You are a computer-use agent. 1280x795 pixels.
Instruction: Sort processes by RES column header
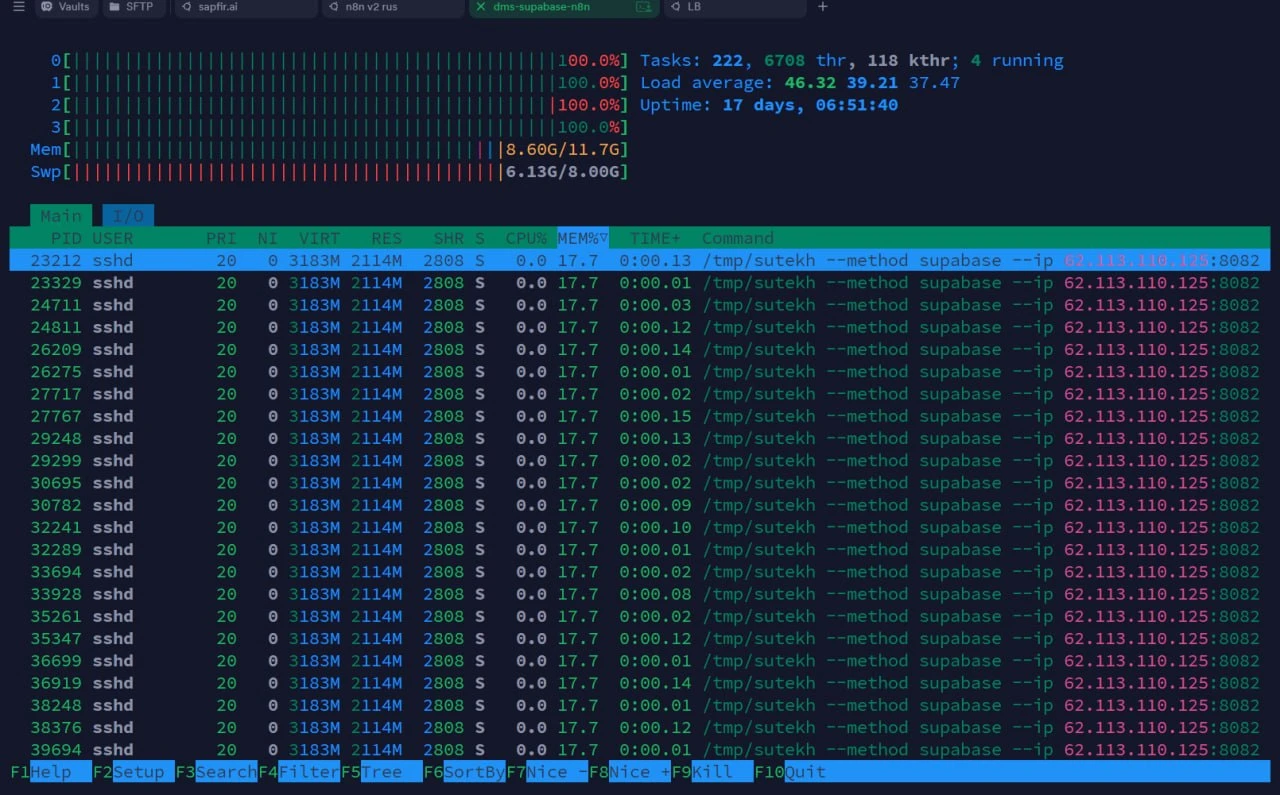point(386,238)
